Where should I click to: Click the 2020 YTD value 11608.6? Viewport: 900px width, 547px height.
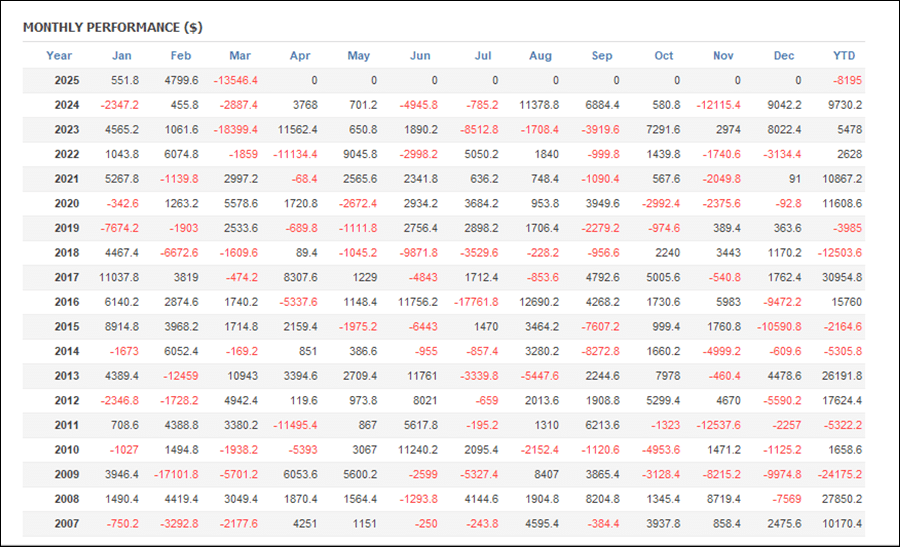click(842, 204)
